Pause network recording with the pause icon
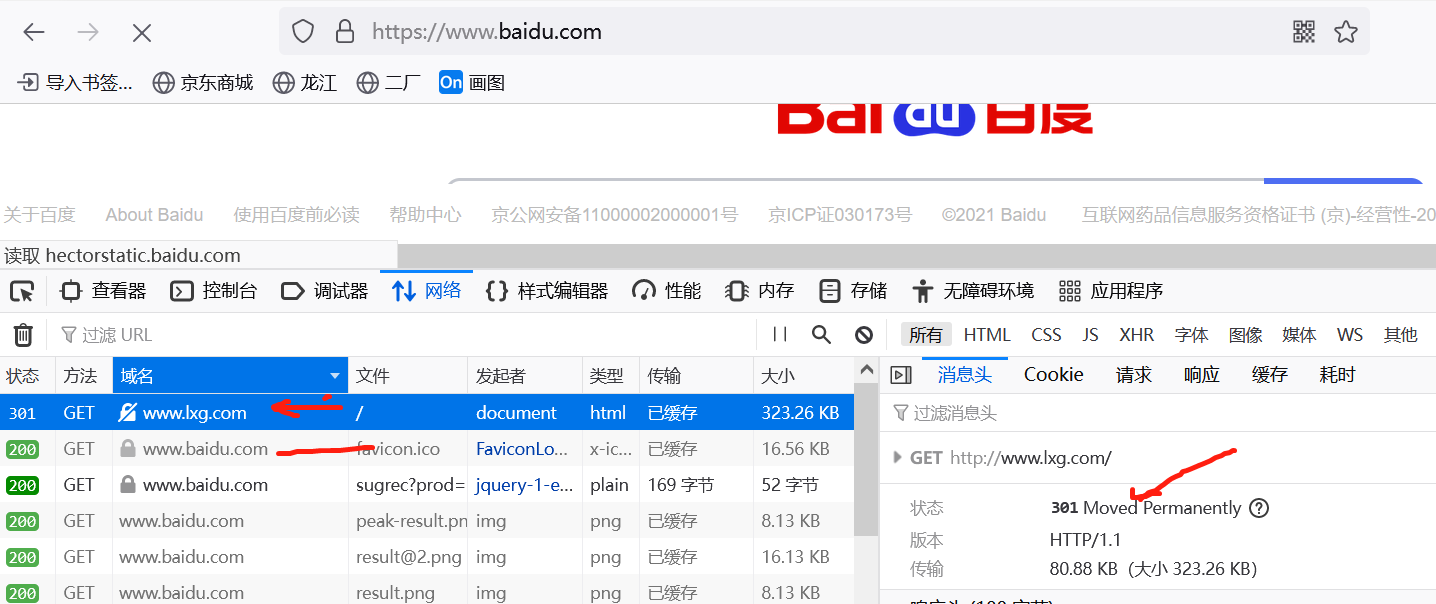Screen dimensions: 1436x604 780,335
